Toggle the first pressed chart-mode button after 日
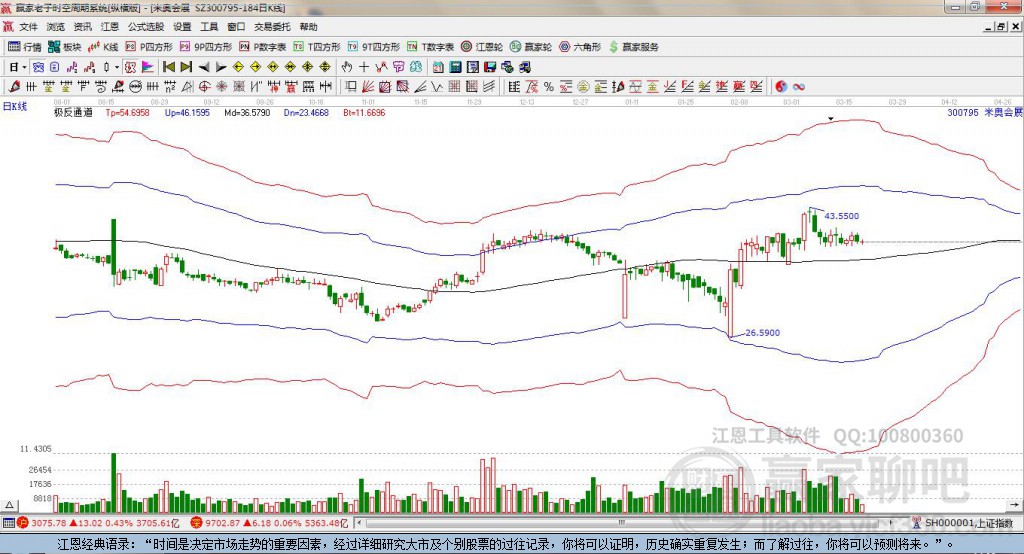1024x554 pixels. click(x=38, y=67)
